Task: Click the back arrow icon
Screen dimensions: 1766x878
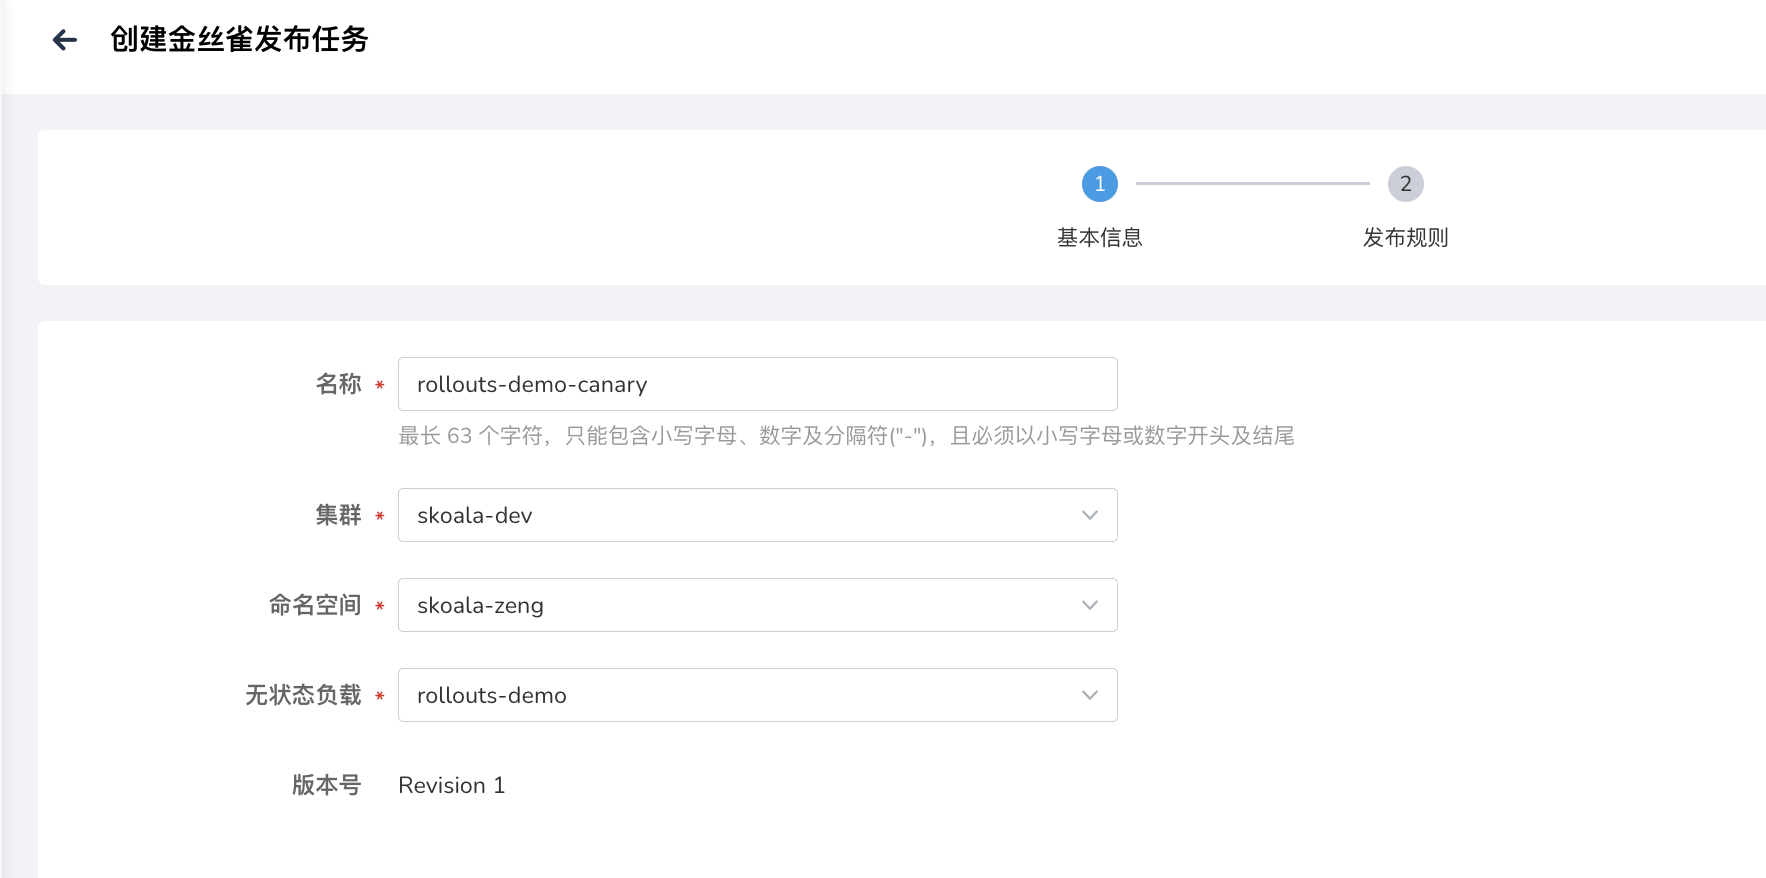Action: pyautogui.click(x=65, y=40)
